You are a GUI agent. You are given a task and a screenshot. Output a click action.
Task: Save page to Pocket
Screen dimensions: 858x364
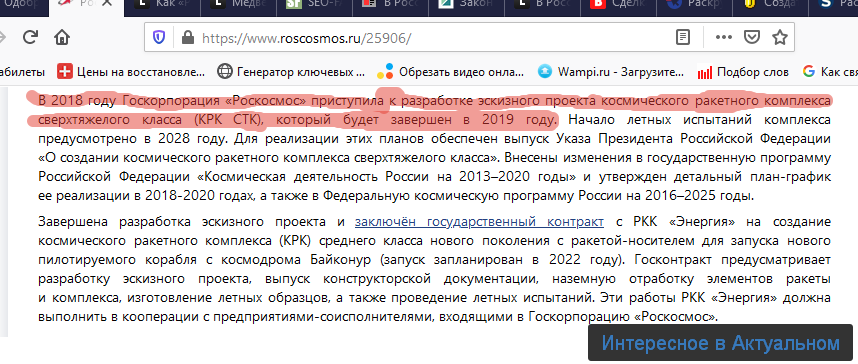click(x=752, y=37)
